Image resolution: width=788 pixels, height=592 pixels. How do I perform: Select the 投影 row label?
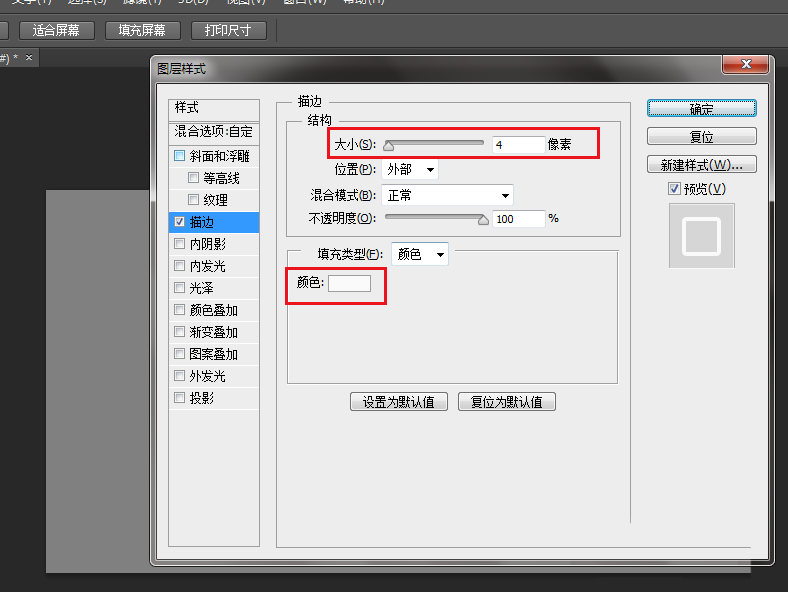coord(202,398)
